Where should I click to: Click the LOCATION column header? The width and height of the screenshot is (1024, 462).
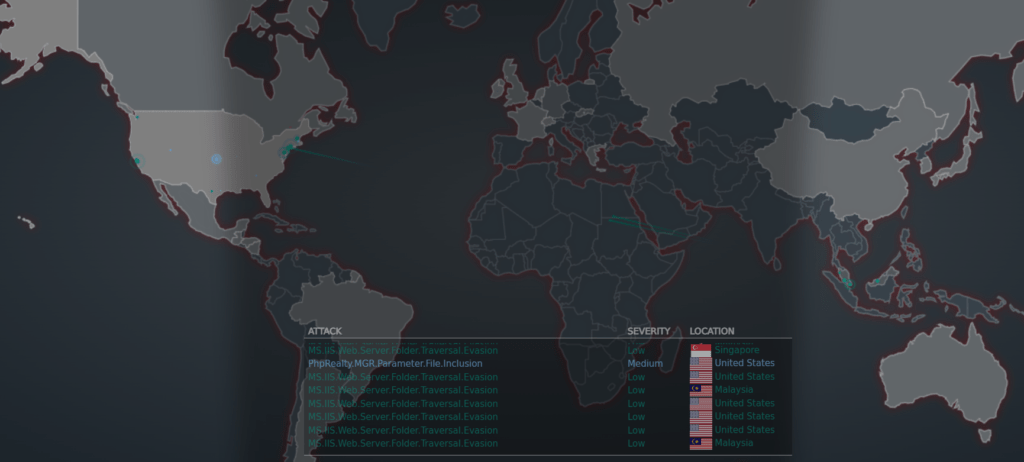tap(712, 331)
